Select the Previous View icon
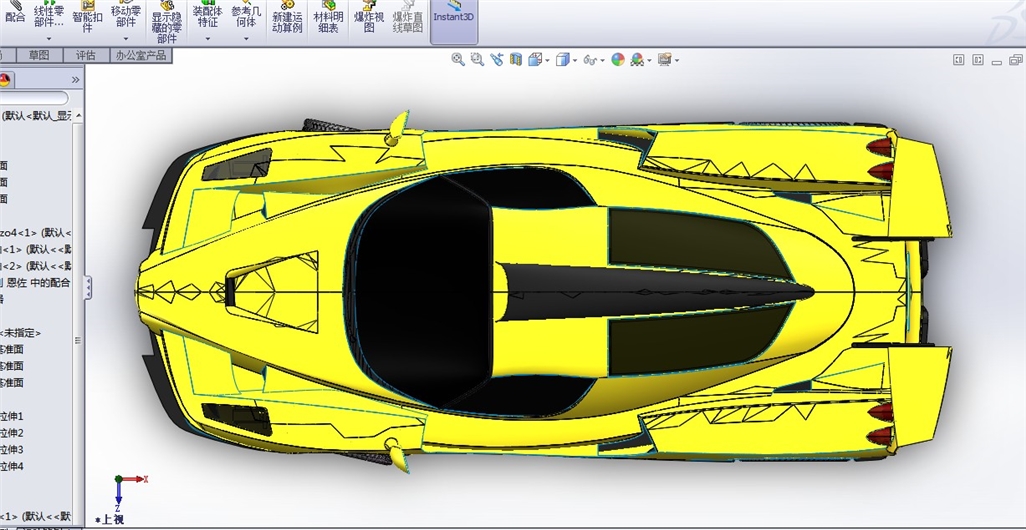1026x530 pixels. tap(496, 60)
